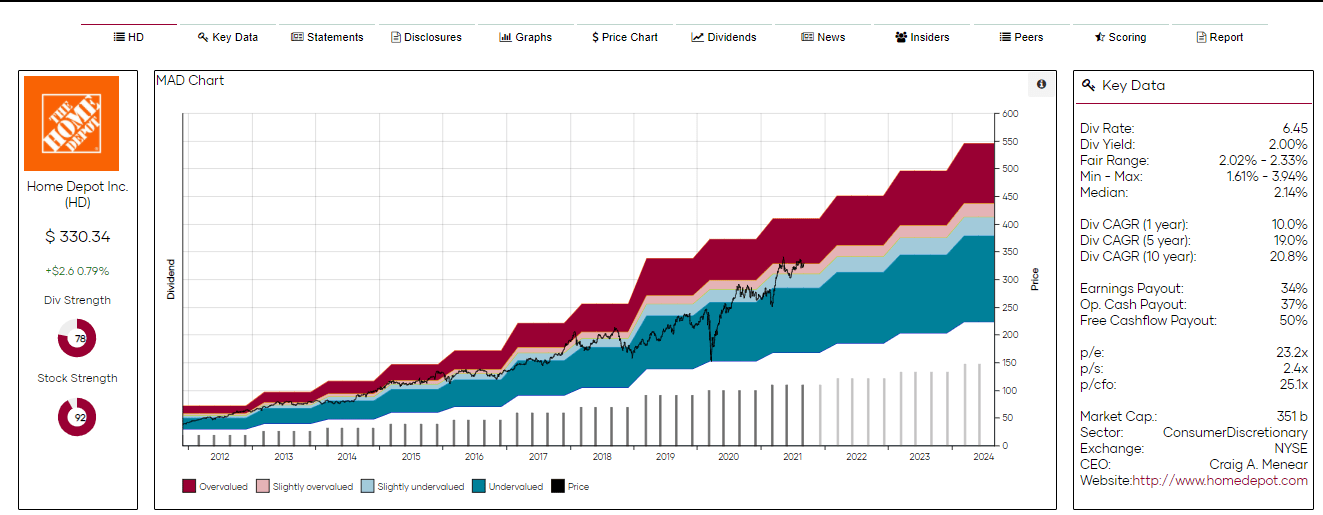Open the Scoring tab

click(1120, 37)
